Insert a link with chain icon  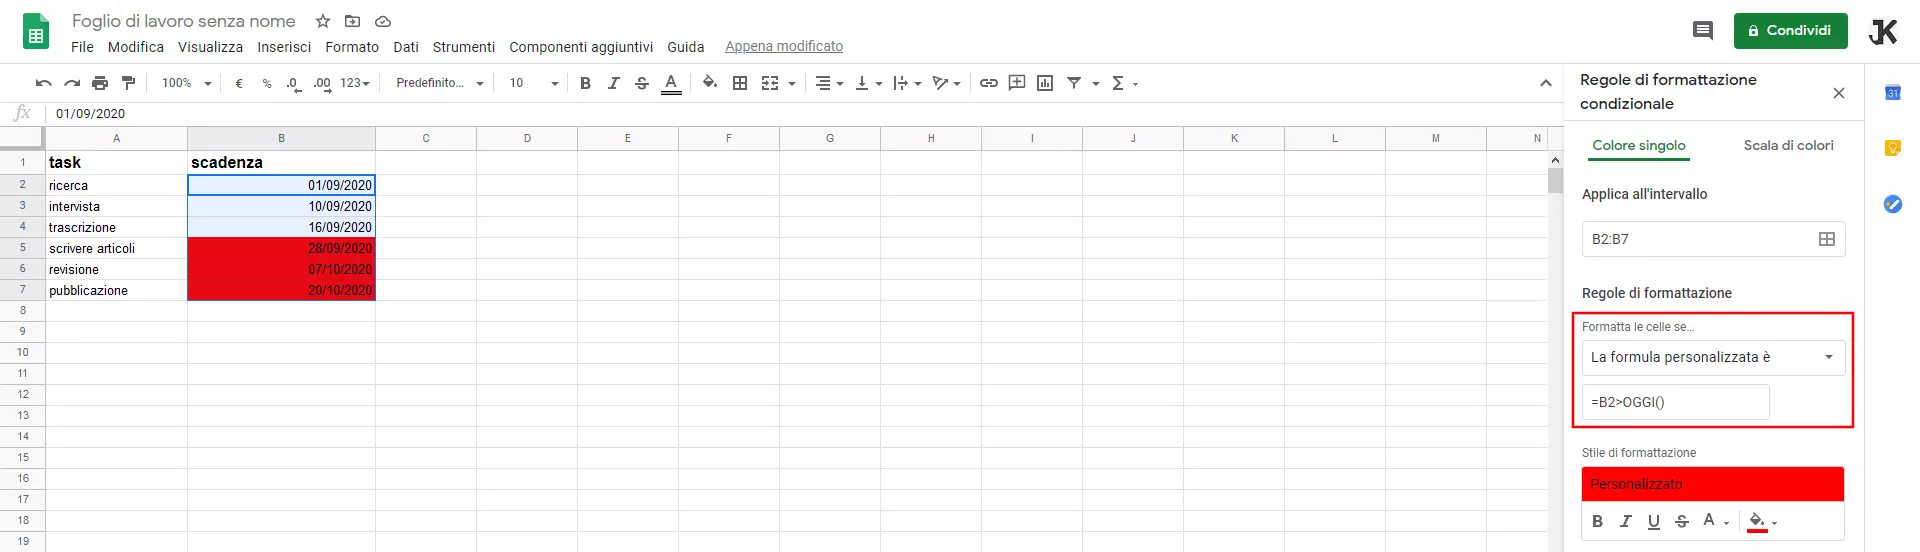click(x=989, y=83)
